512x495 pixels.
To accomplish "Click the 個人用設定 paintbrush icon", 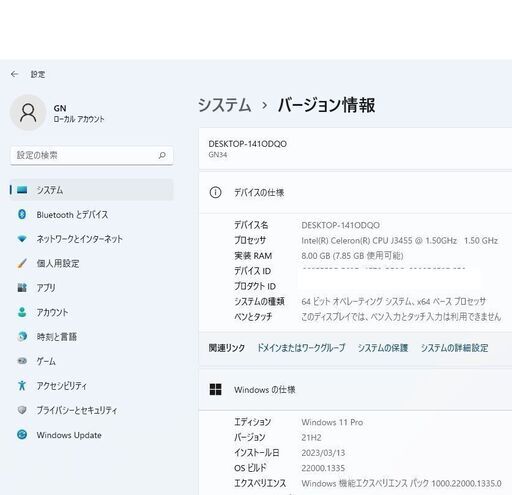I will 22,263.
